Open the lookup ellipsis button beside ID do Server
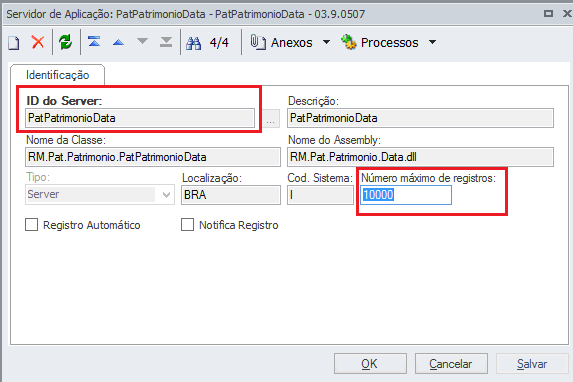The height and width of the screenshot is (382, 573). click(x=270, y=119)
